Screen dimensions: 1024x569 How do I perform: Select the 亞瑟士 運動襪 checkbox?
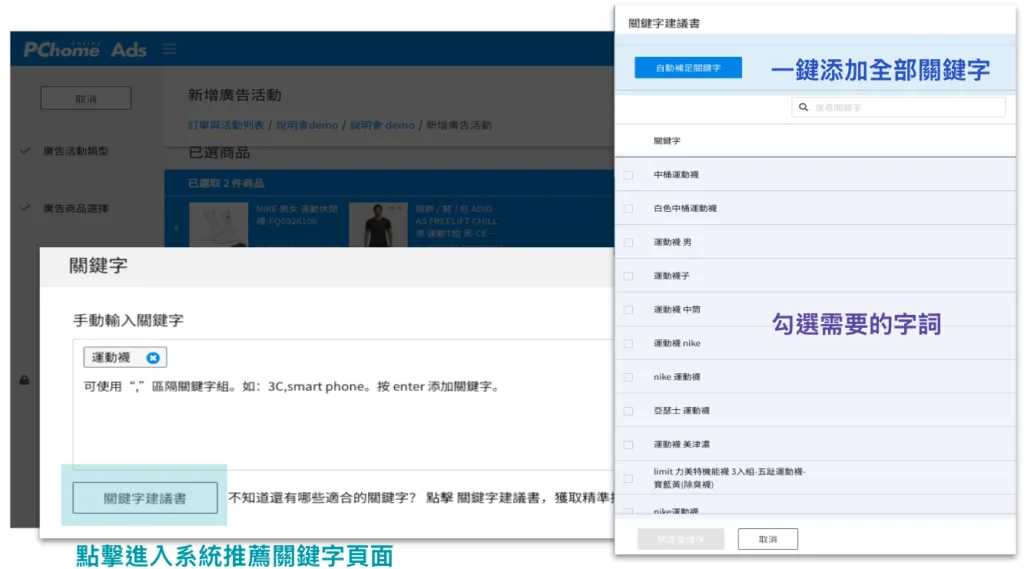pos(628,411)
